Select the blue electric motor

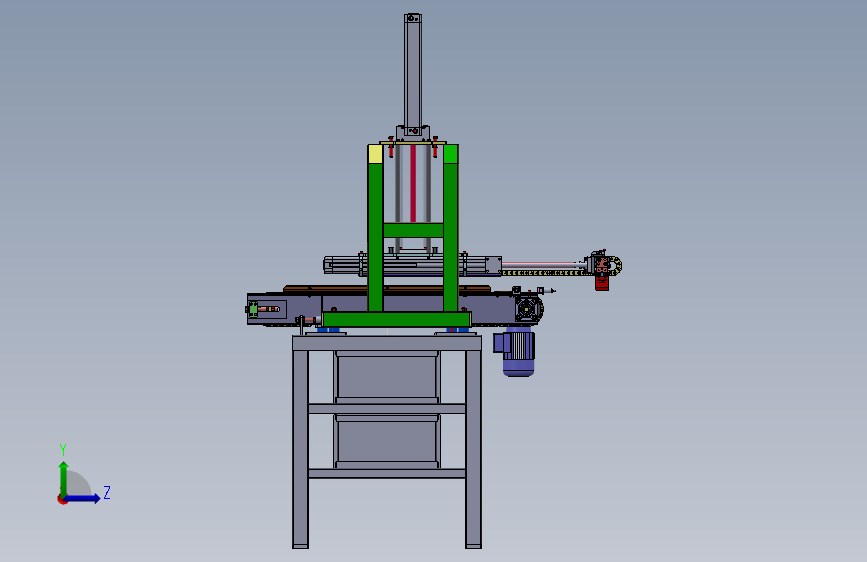tap(515, 352)
